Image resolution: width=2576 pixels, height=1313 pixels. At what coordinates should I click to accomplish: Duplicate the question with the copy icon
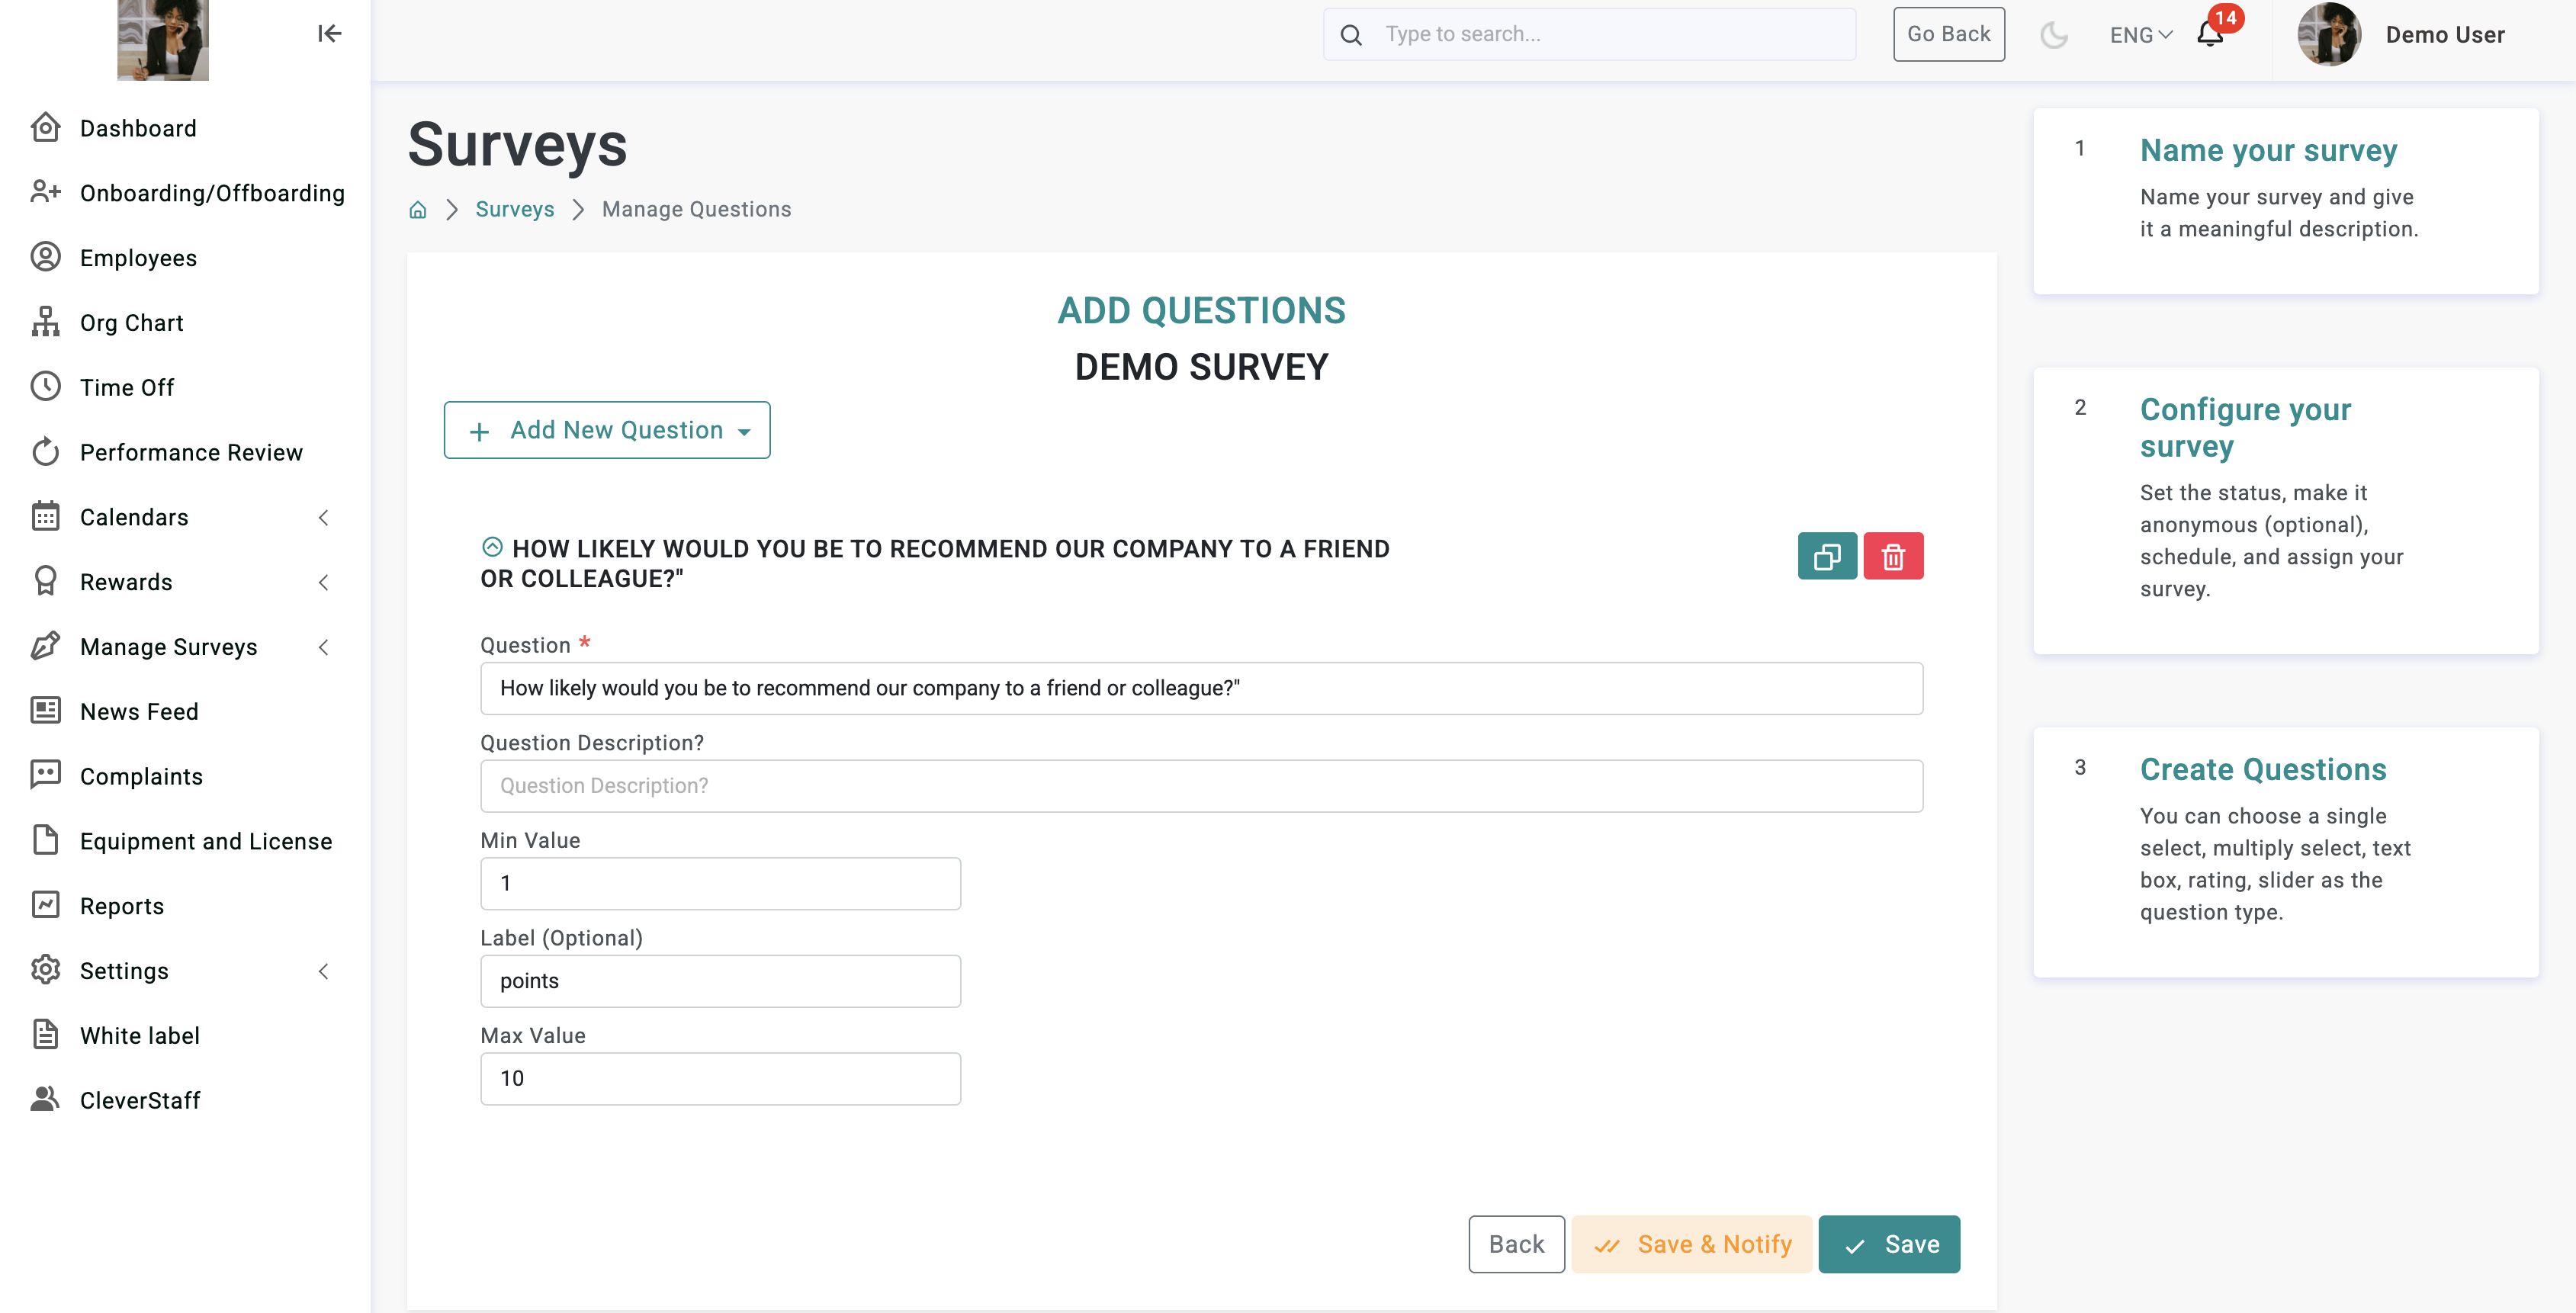point(1827,556)
